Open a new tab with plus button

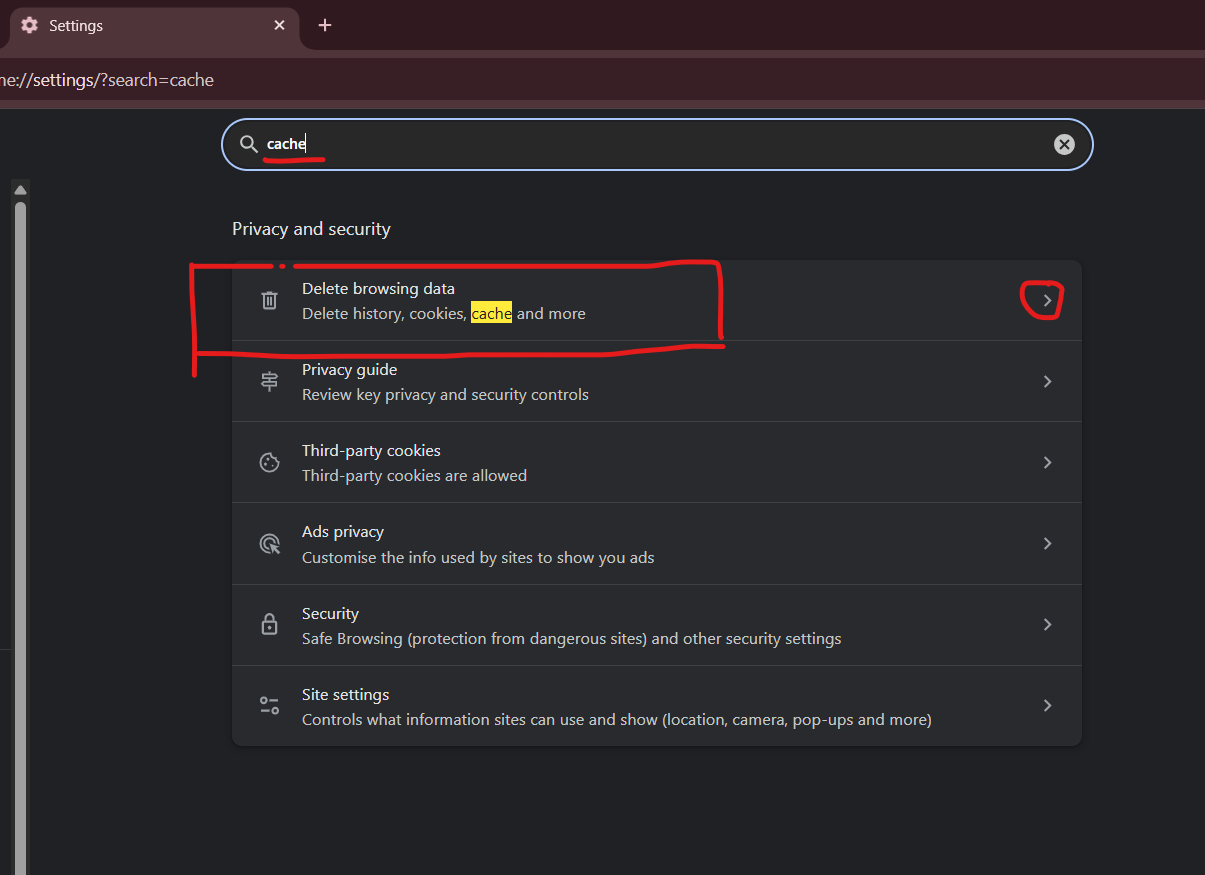tap(324, 25)
